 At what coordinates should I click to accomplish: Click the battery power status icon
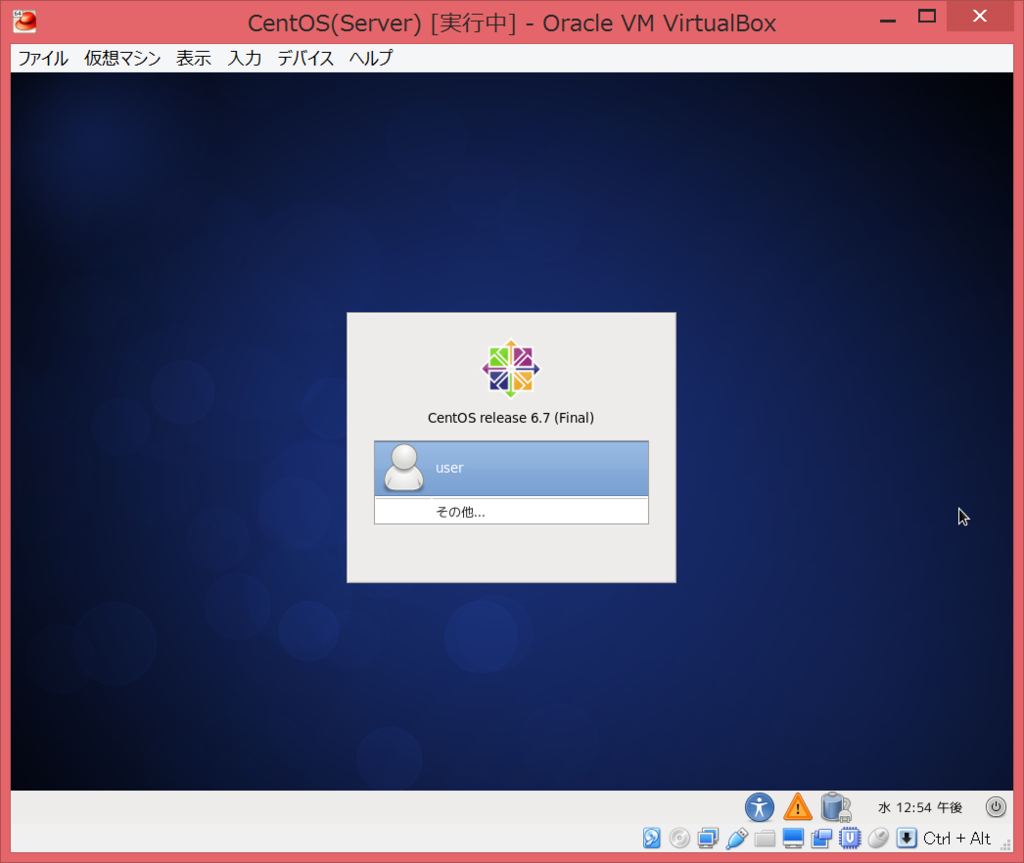pos(836,807)
